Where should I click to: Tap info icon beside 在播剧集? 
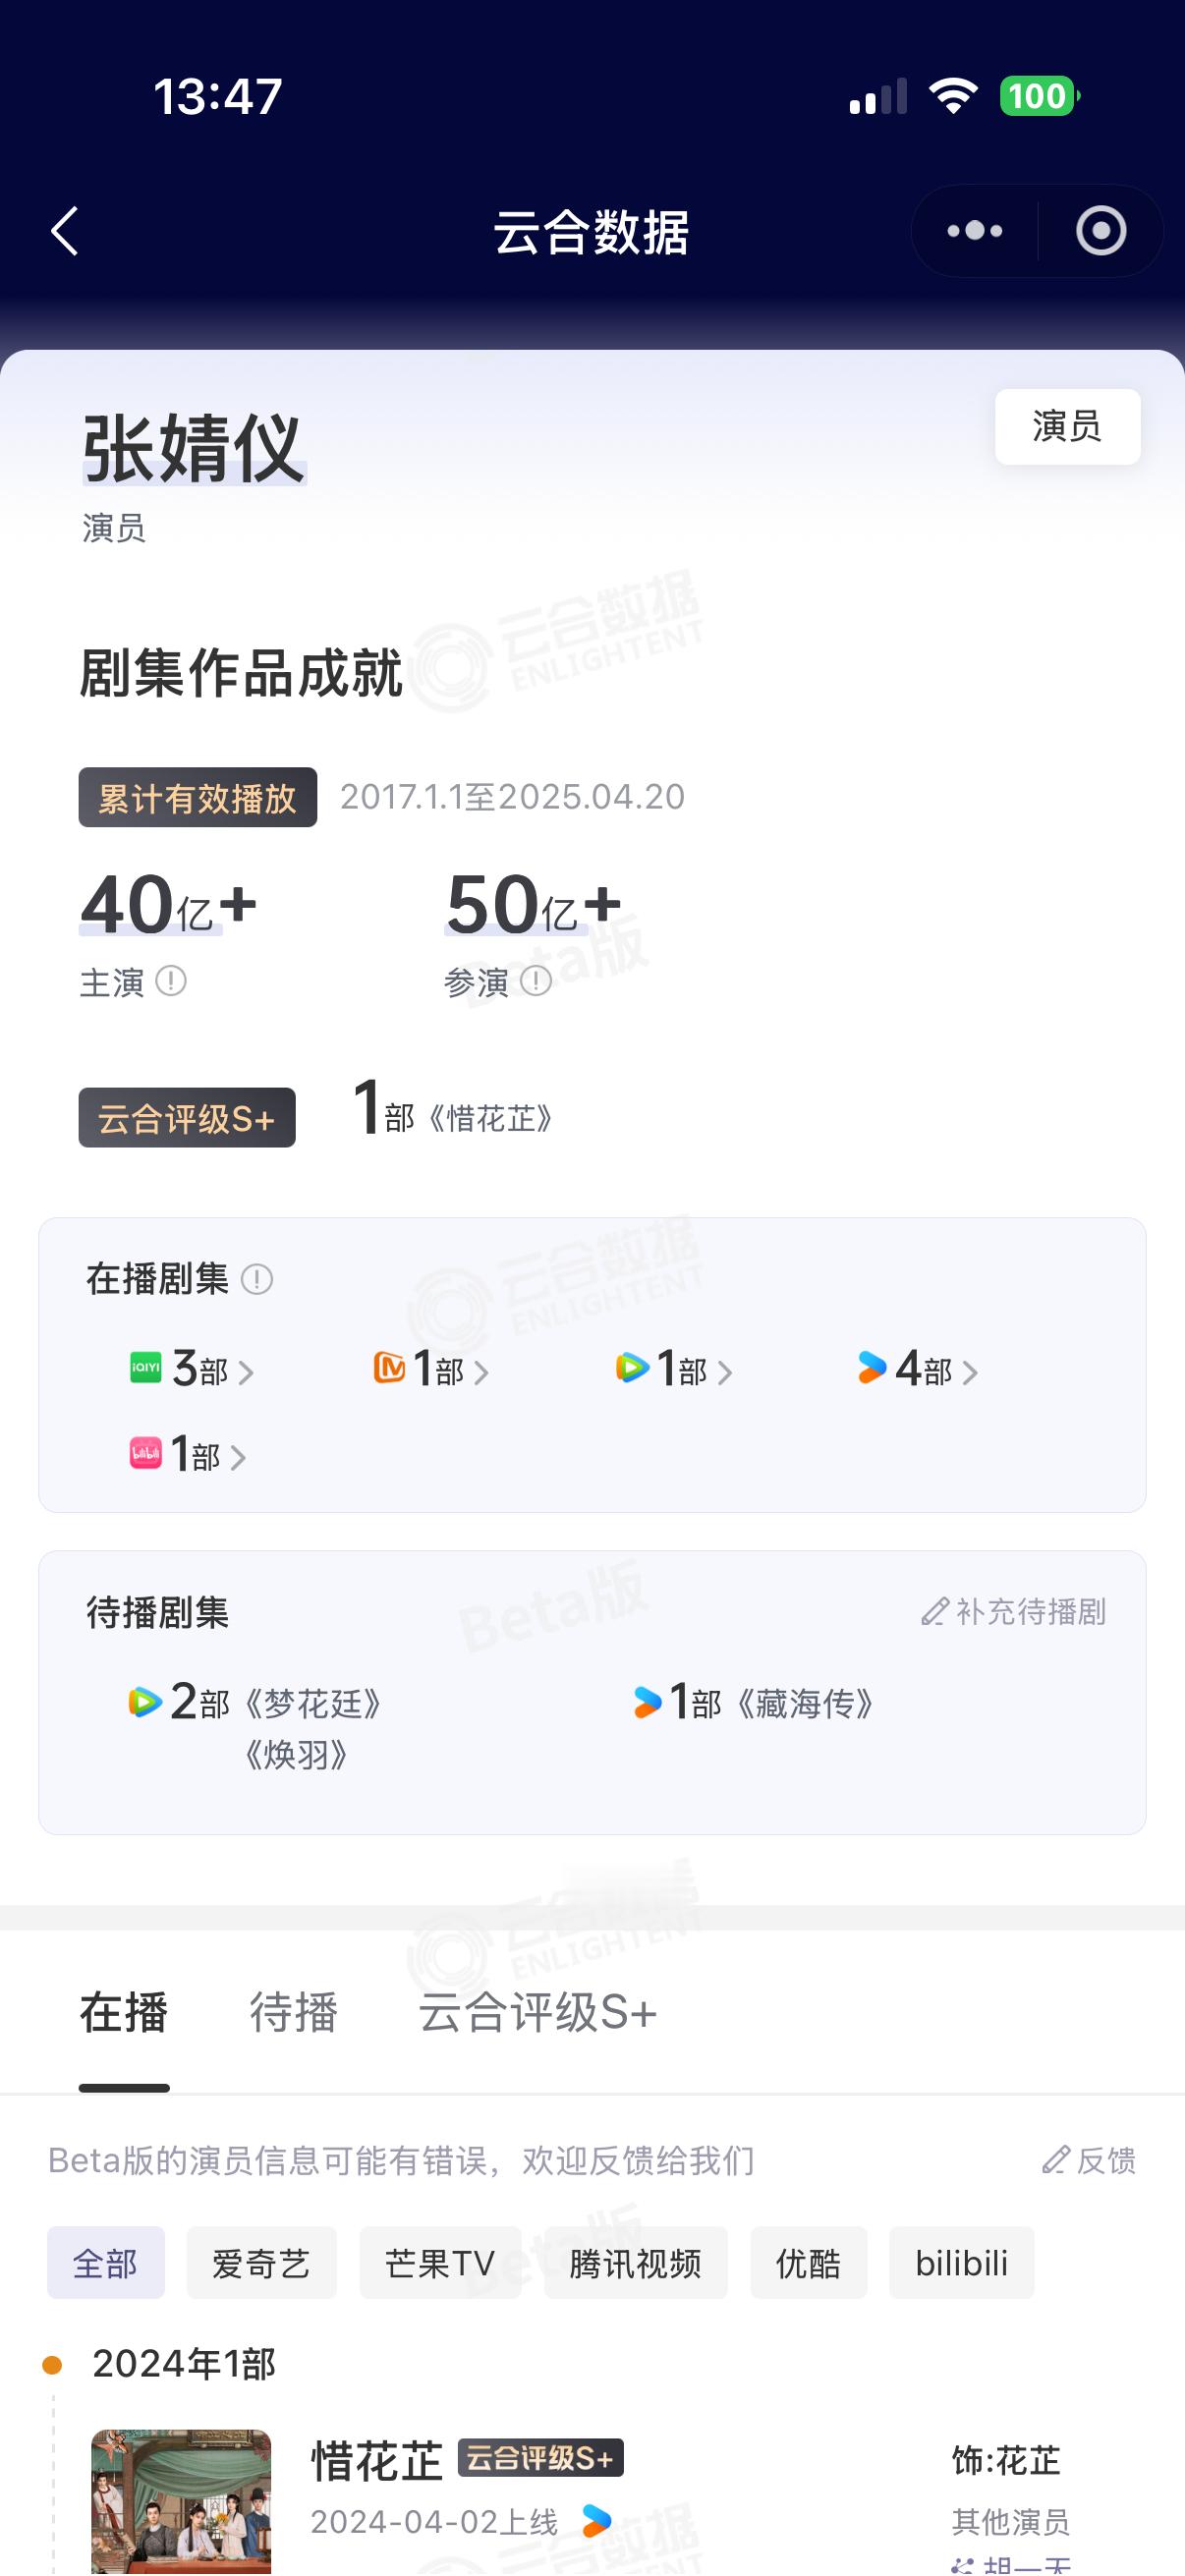click(x=257, y=1279)
